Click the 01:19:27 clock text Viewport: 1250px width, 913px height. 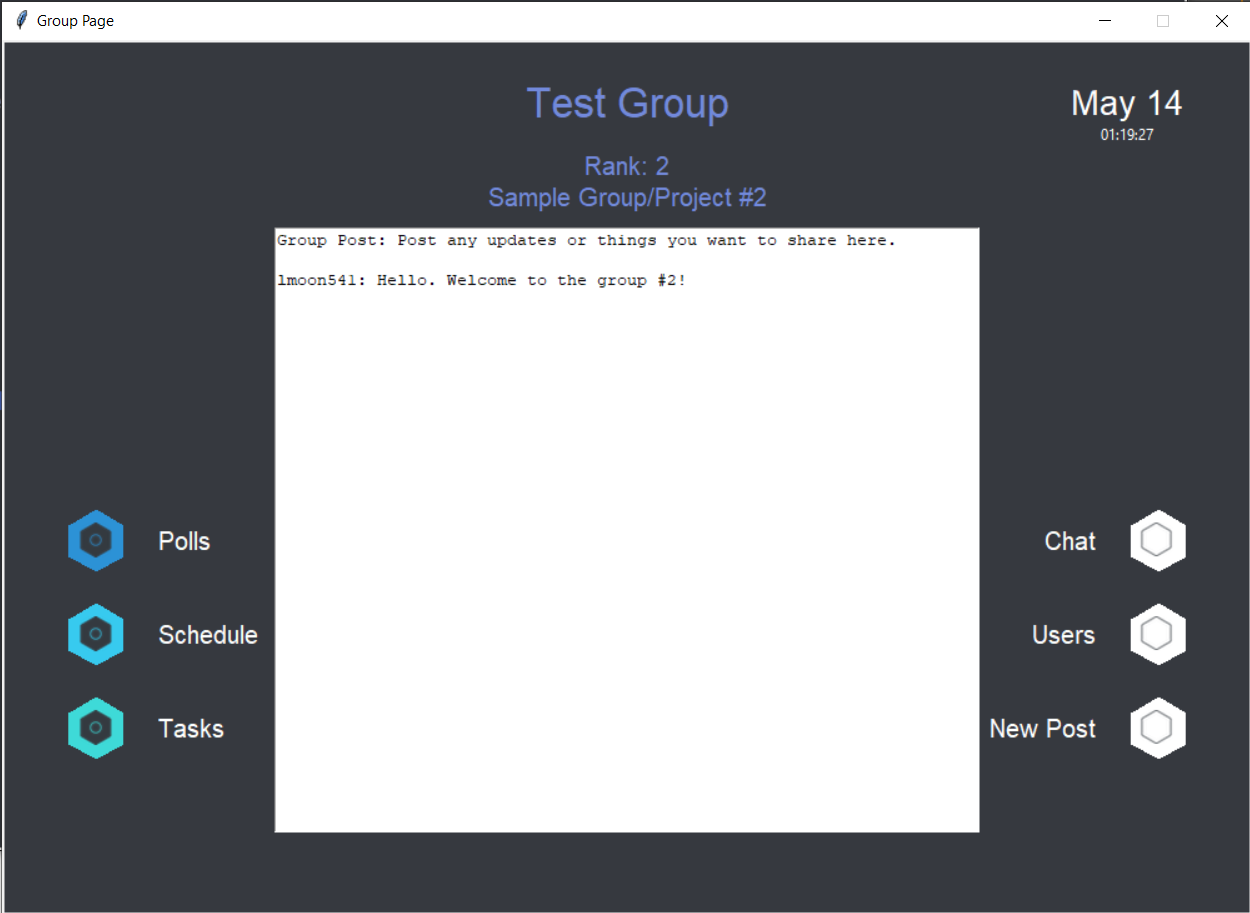1127,135
